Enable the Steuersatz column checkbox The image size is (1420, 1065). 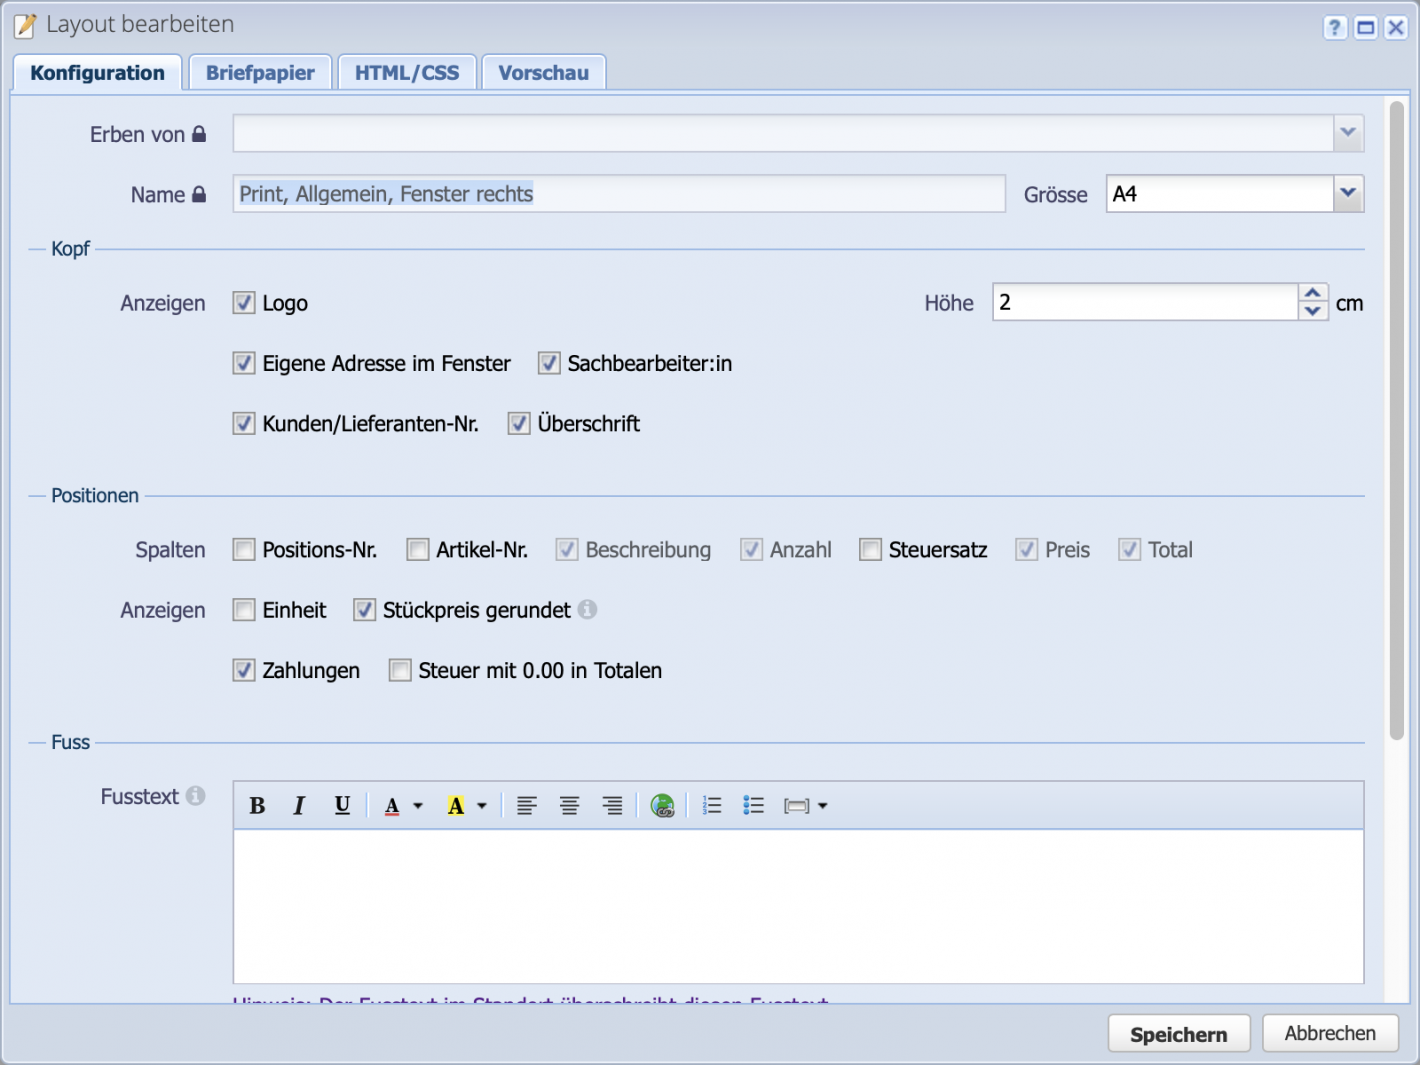point(870,549)
